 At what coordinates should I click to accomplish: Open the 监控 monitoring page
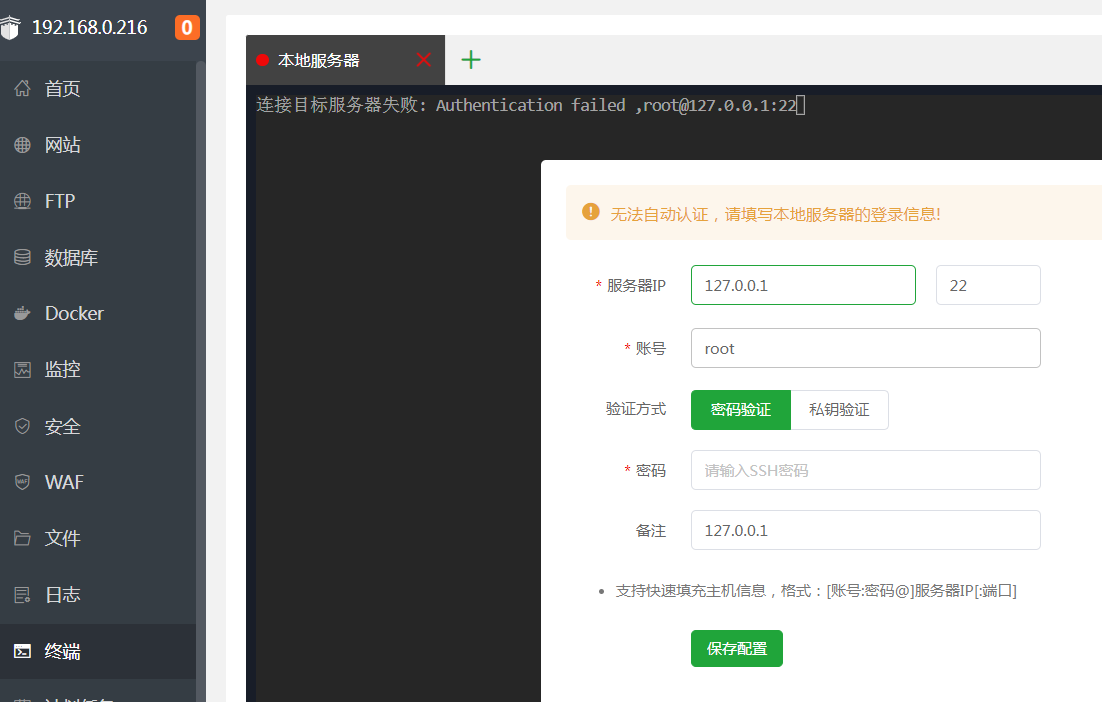[62, 369]
